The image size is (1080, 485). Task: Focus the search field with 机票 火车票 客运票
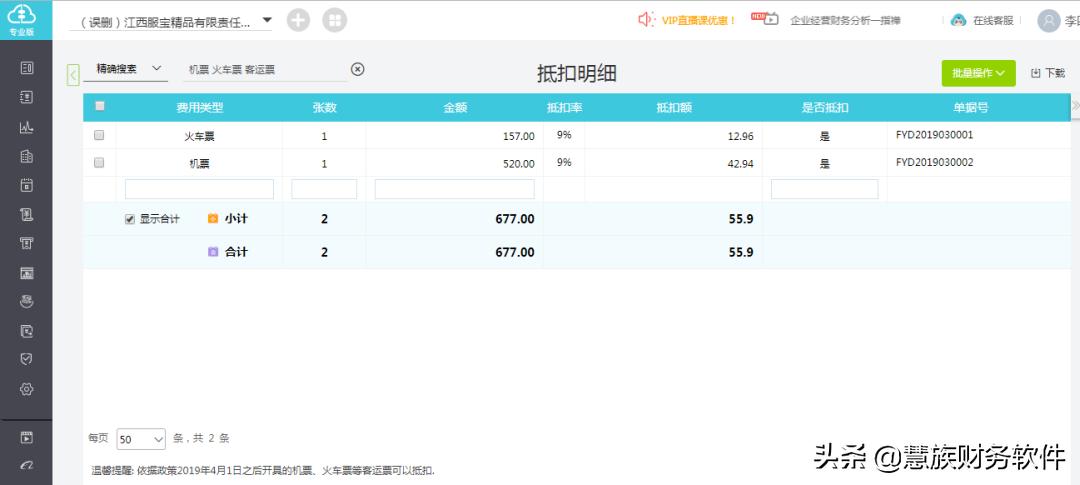265,70
